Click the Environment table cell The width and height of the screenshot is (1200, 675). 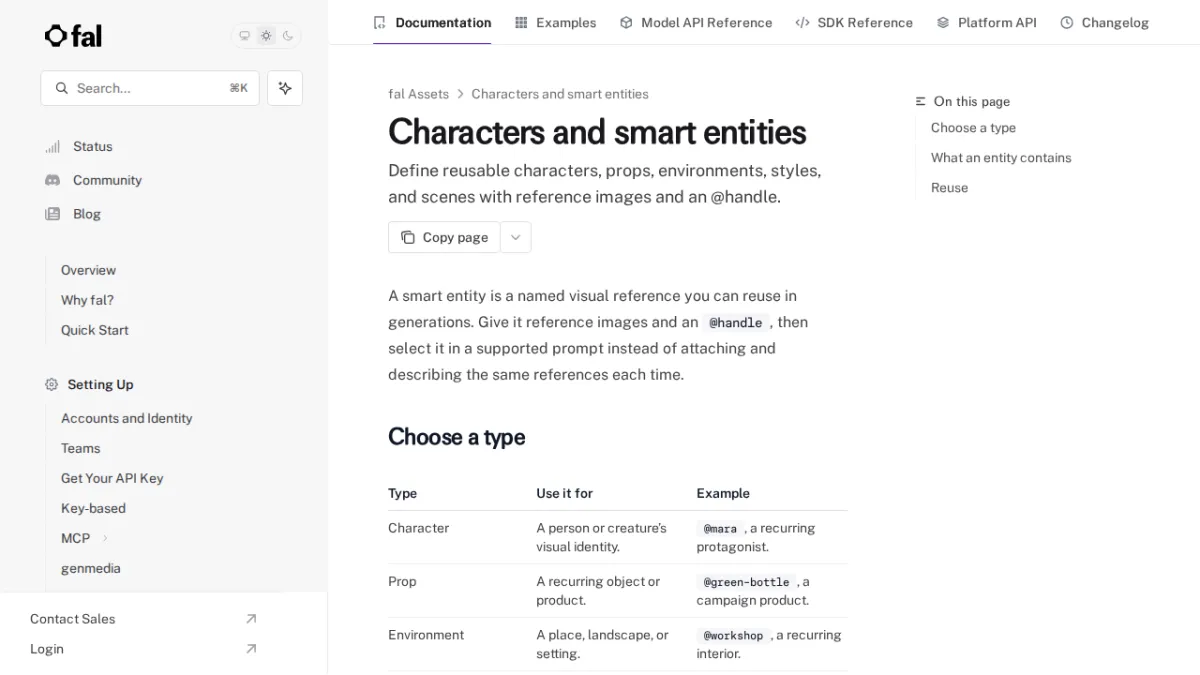pyautogui.click(x=426, y=635)
